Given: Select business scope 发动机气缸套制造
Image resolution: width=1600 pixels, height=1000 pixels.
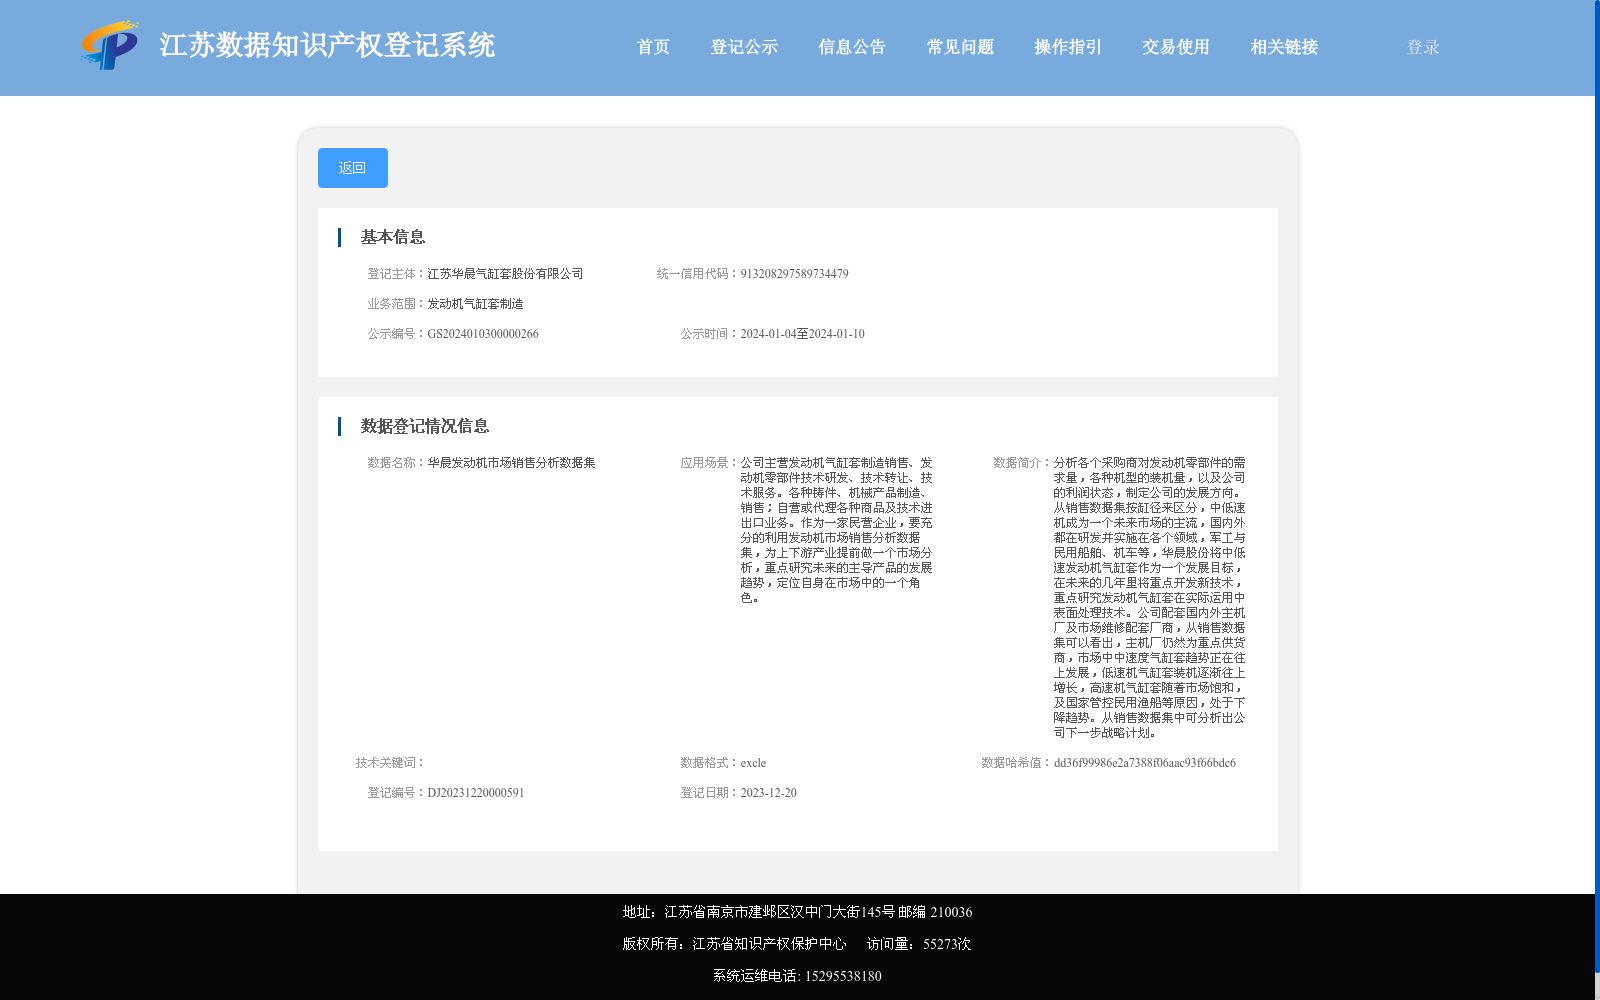Looking at the screenshot, I should tap(475, 304).
